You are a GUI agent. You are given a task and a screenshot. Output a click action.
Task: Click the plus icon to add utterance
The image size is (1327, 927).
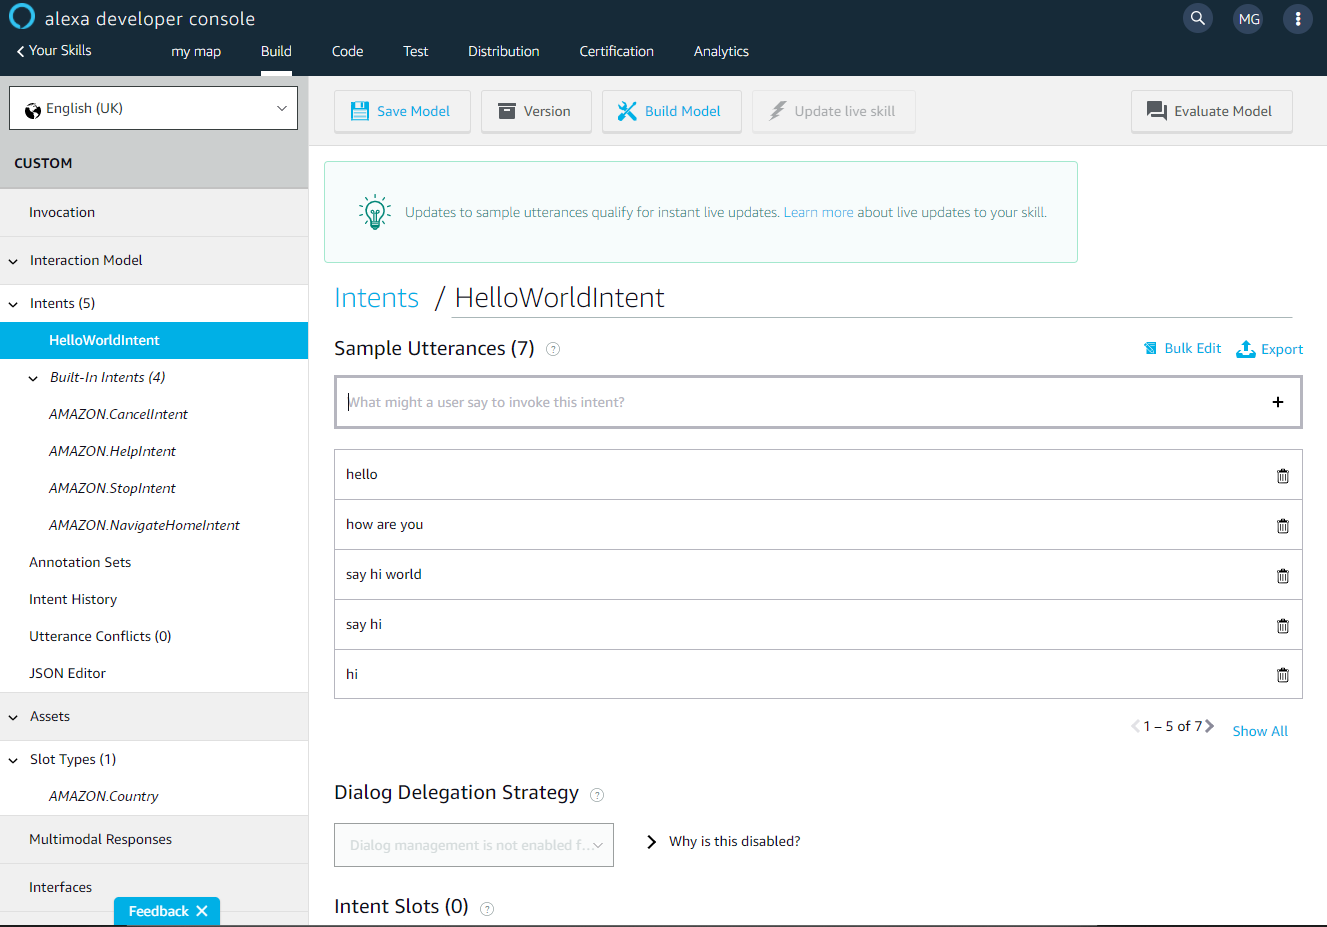(x=1277, y=402)
